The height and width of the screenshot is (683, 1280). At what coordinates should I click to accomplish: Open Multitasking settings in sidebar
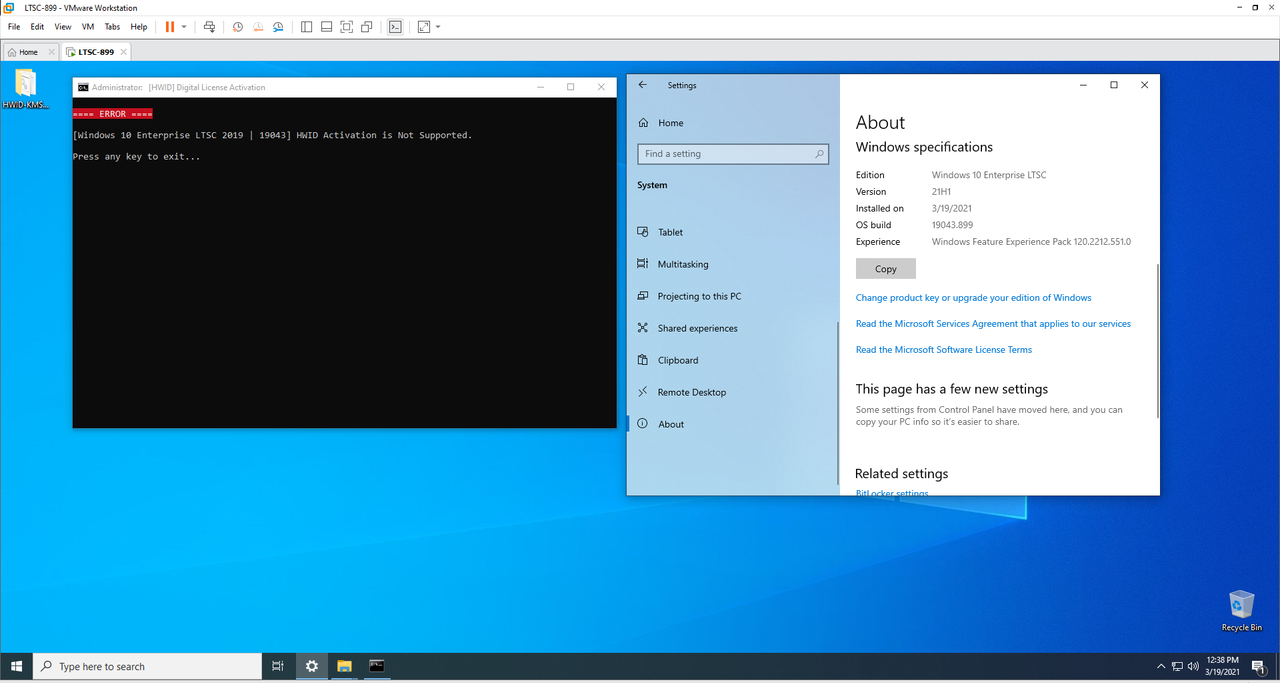[683, 264]
